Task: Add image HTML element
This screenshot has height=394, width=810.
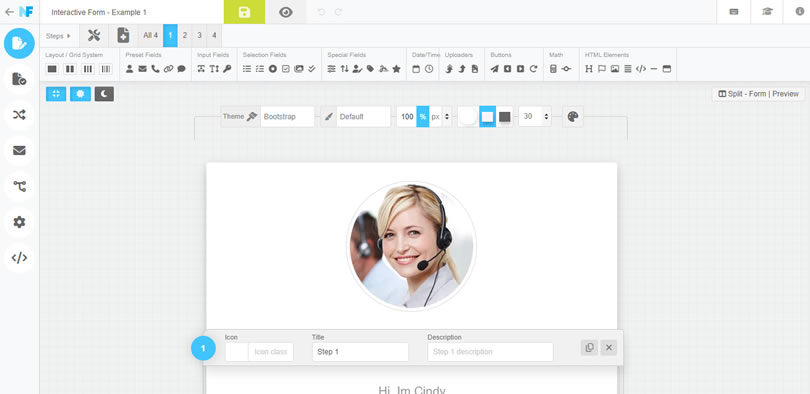Action: pos(615,69)
